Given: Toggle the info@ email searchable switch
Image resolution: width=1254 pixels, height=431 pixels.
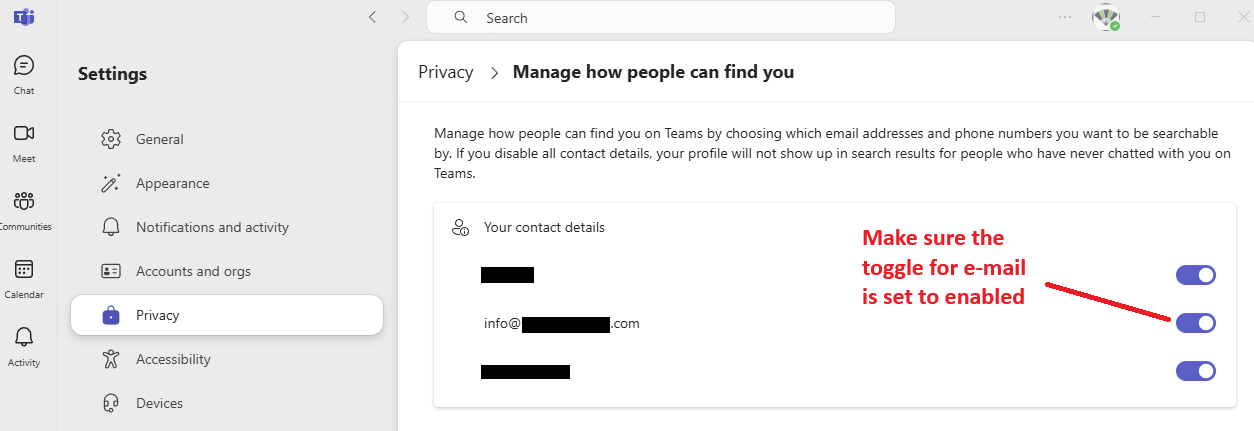Looking at the screenshot, I should coord(1196,323).
